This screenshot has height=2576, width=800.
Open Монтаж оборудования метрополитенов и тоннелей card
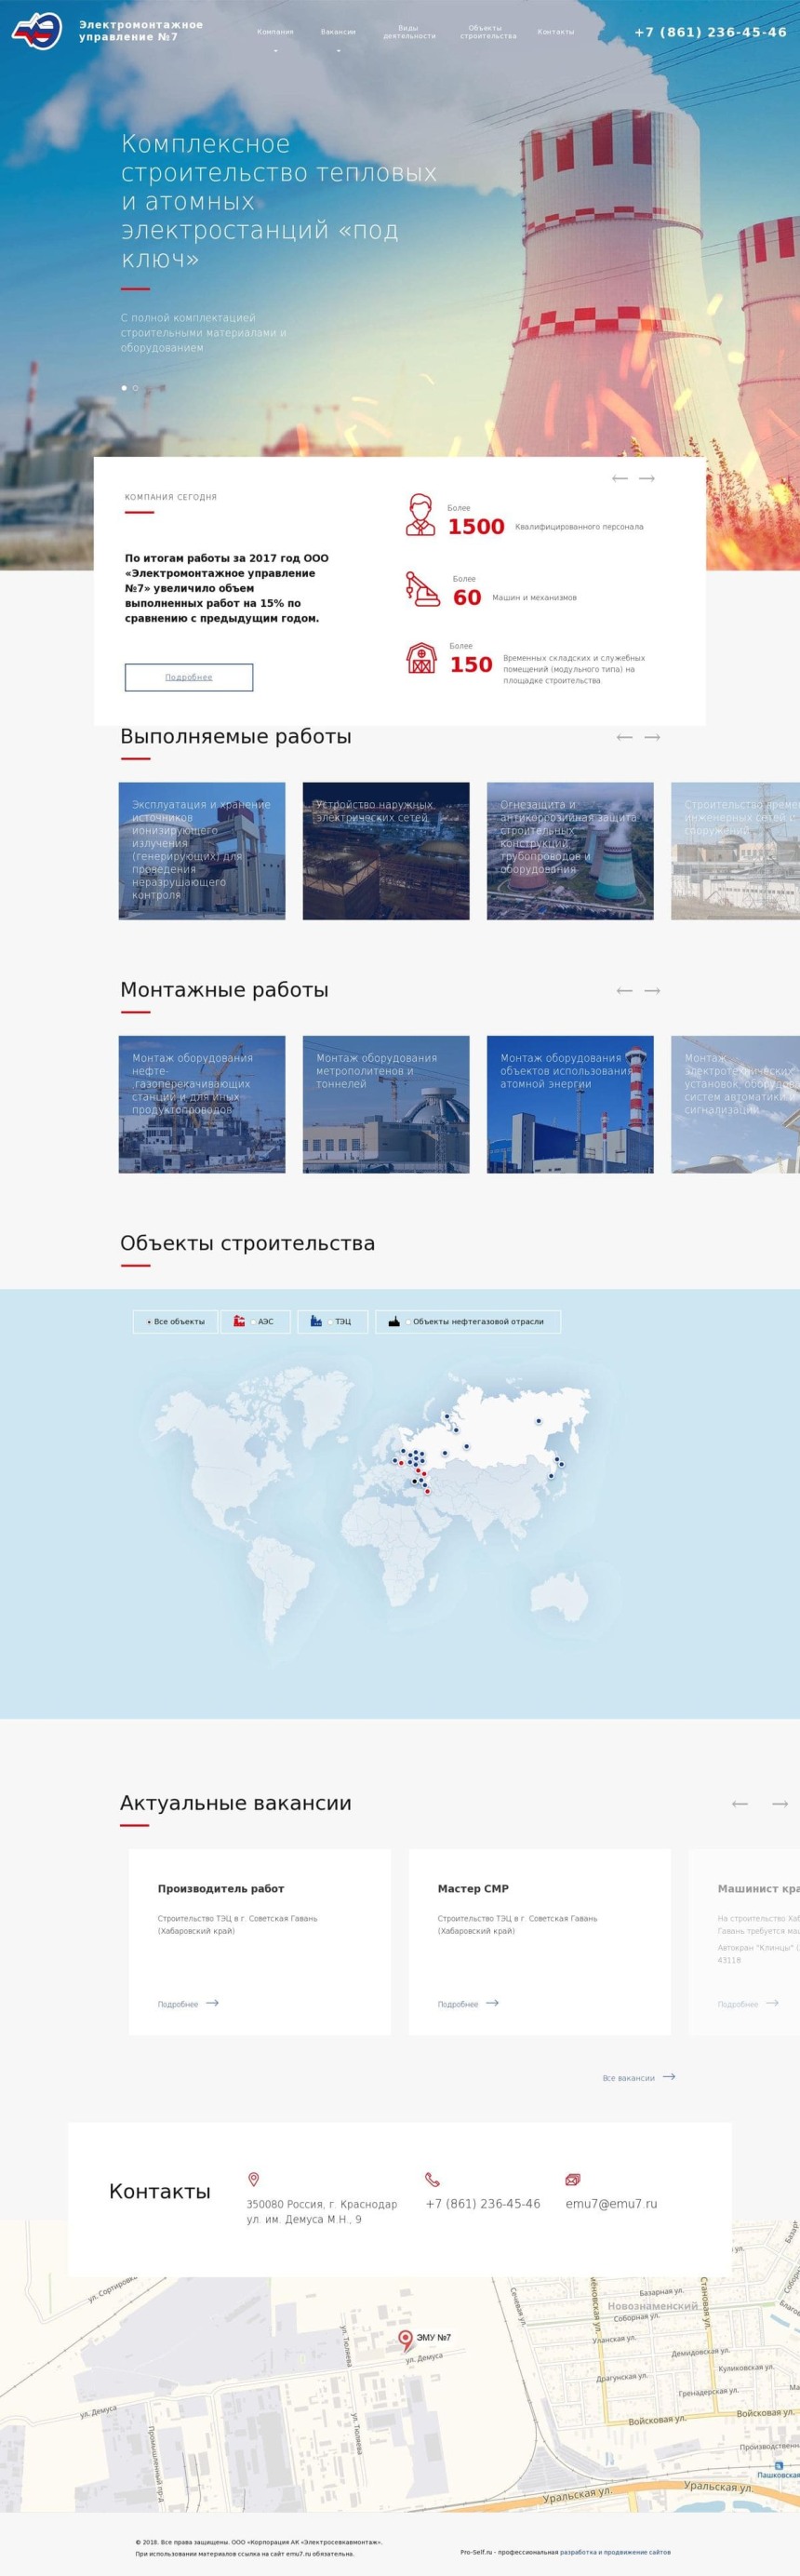coord(386,1104)
